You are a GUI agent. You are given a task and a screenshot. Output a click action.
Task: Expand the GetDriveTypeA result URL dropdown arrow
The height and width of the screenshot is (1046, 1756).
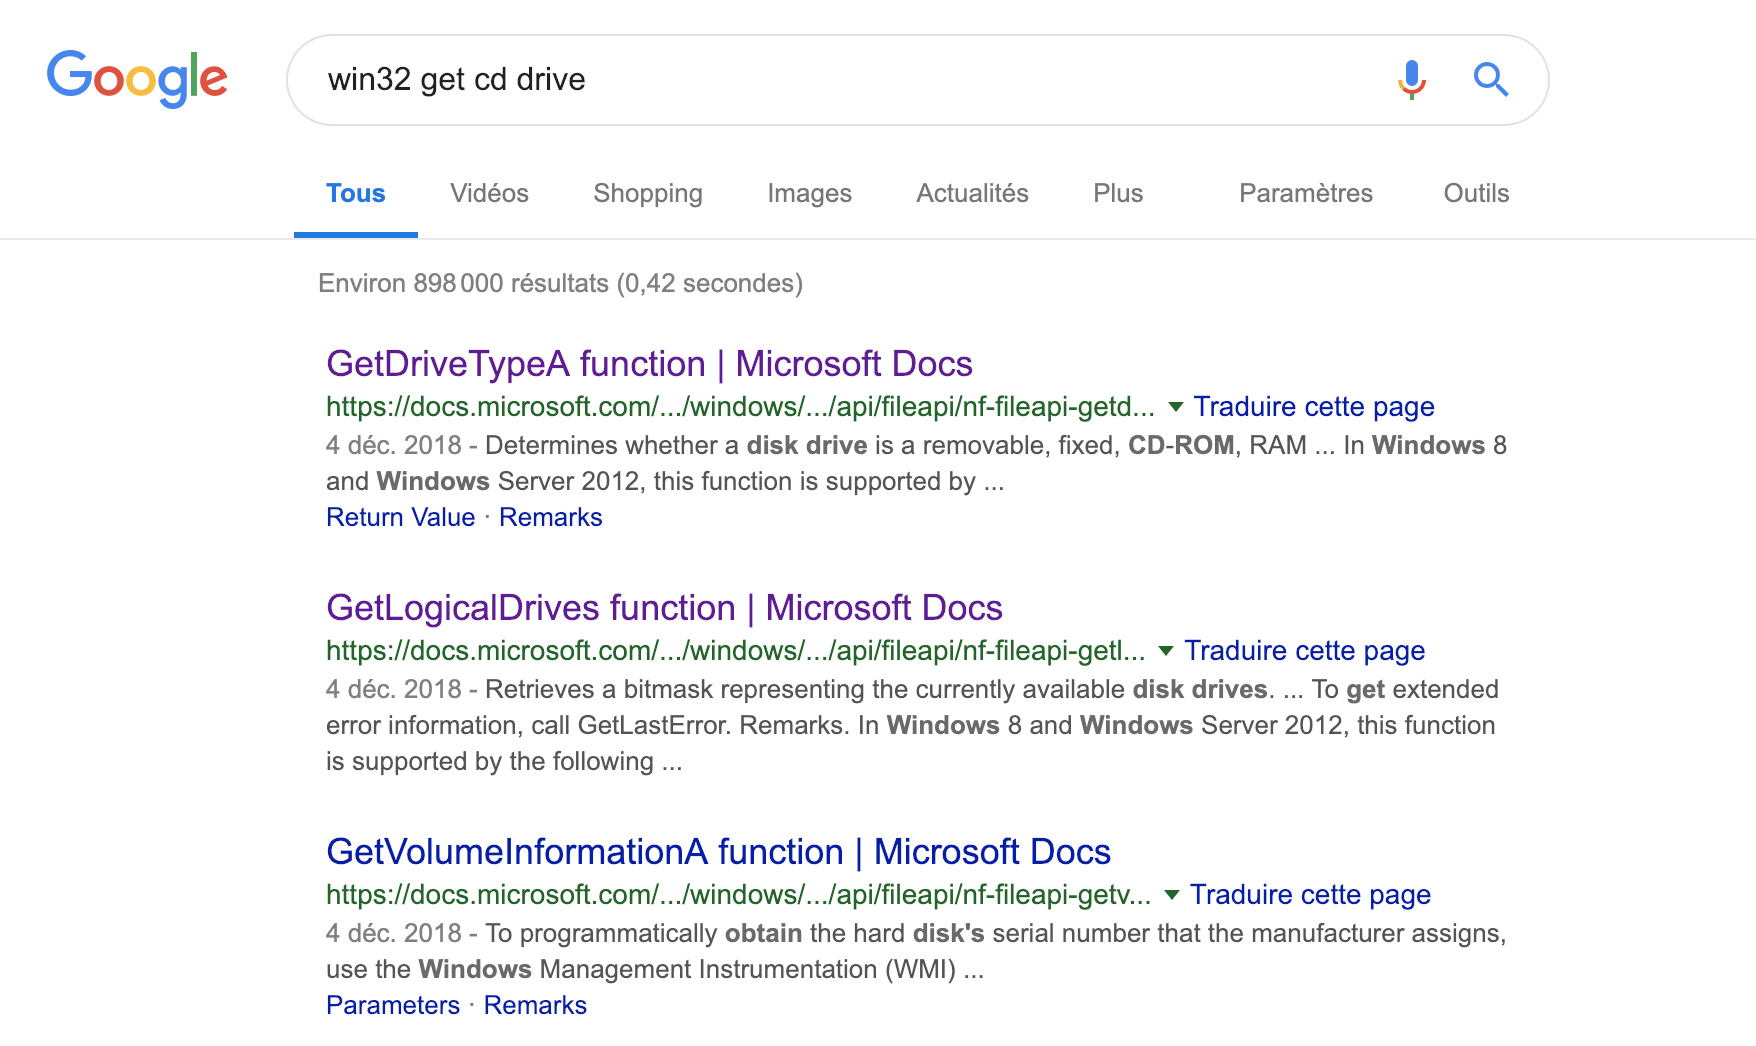(x=1176, y=407)
